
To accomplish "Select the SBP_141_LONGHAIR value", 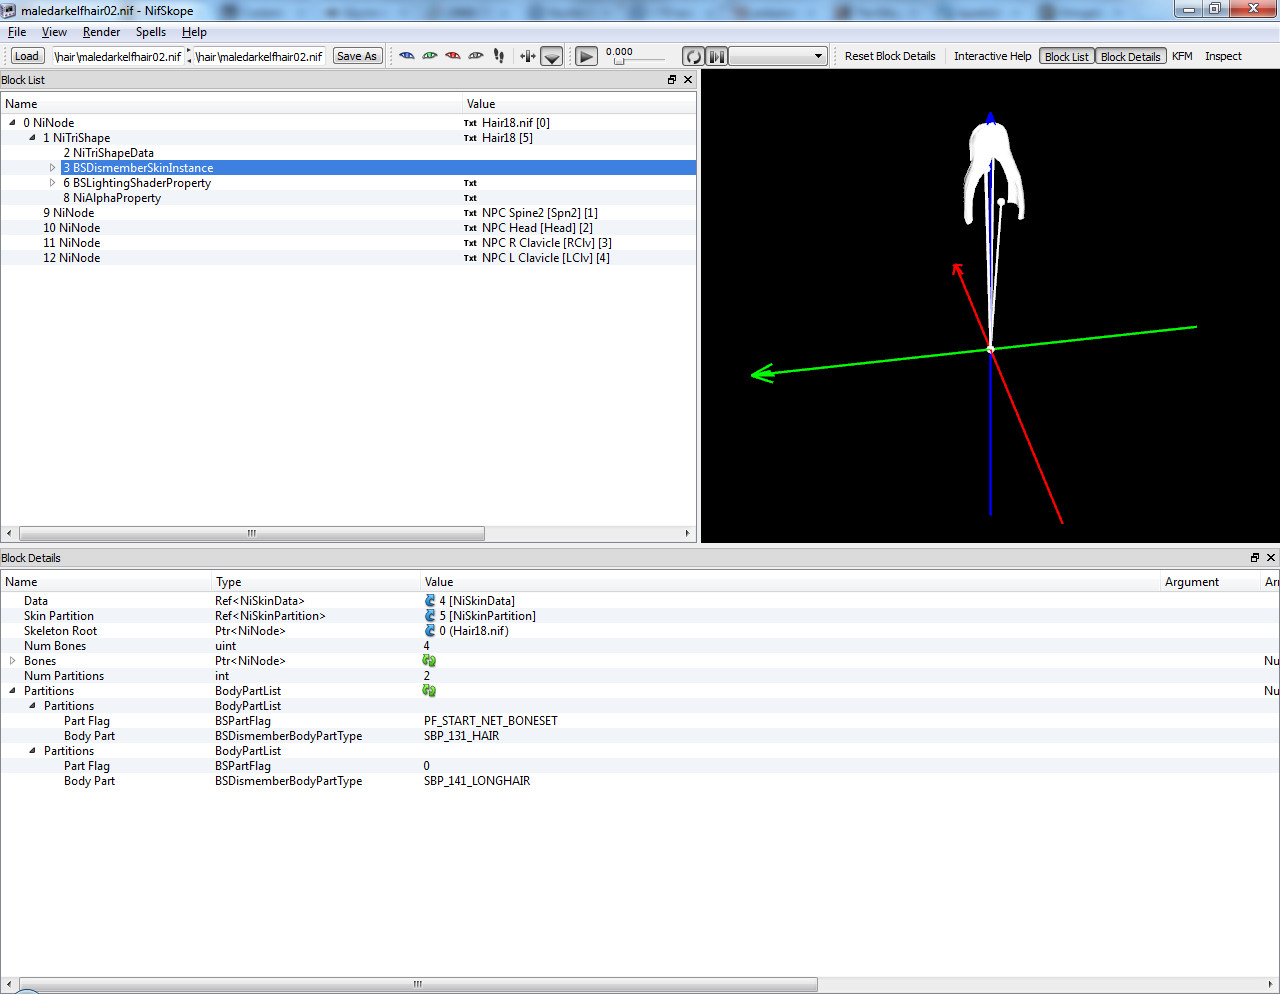I will point(477,781).
